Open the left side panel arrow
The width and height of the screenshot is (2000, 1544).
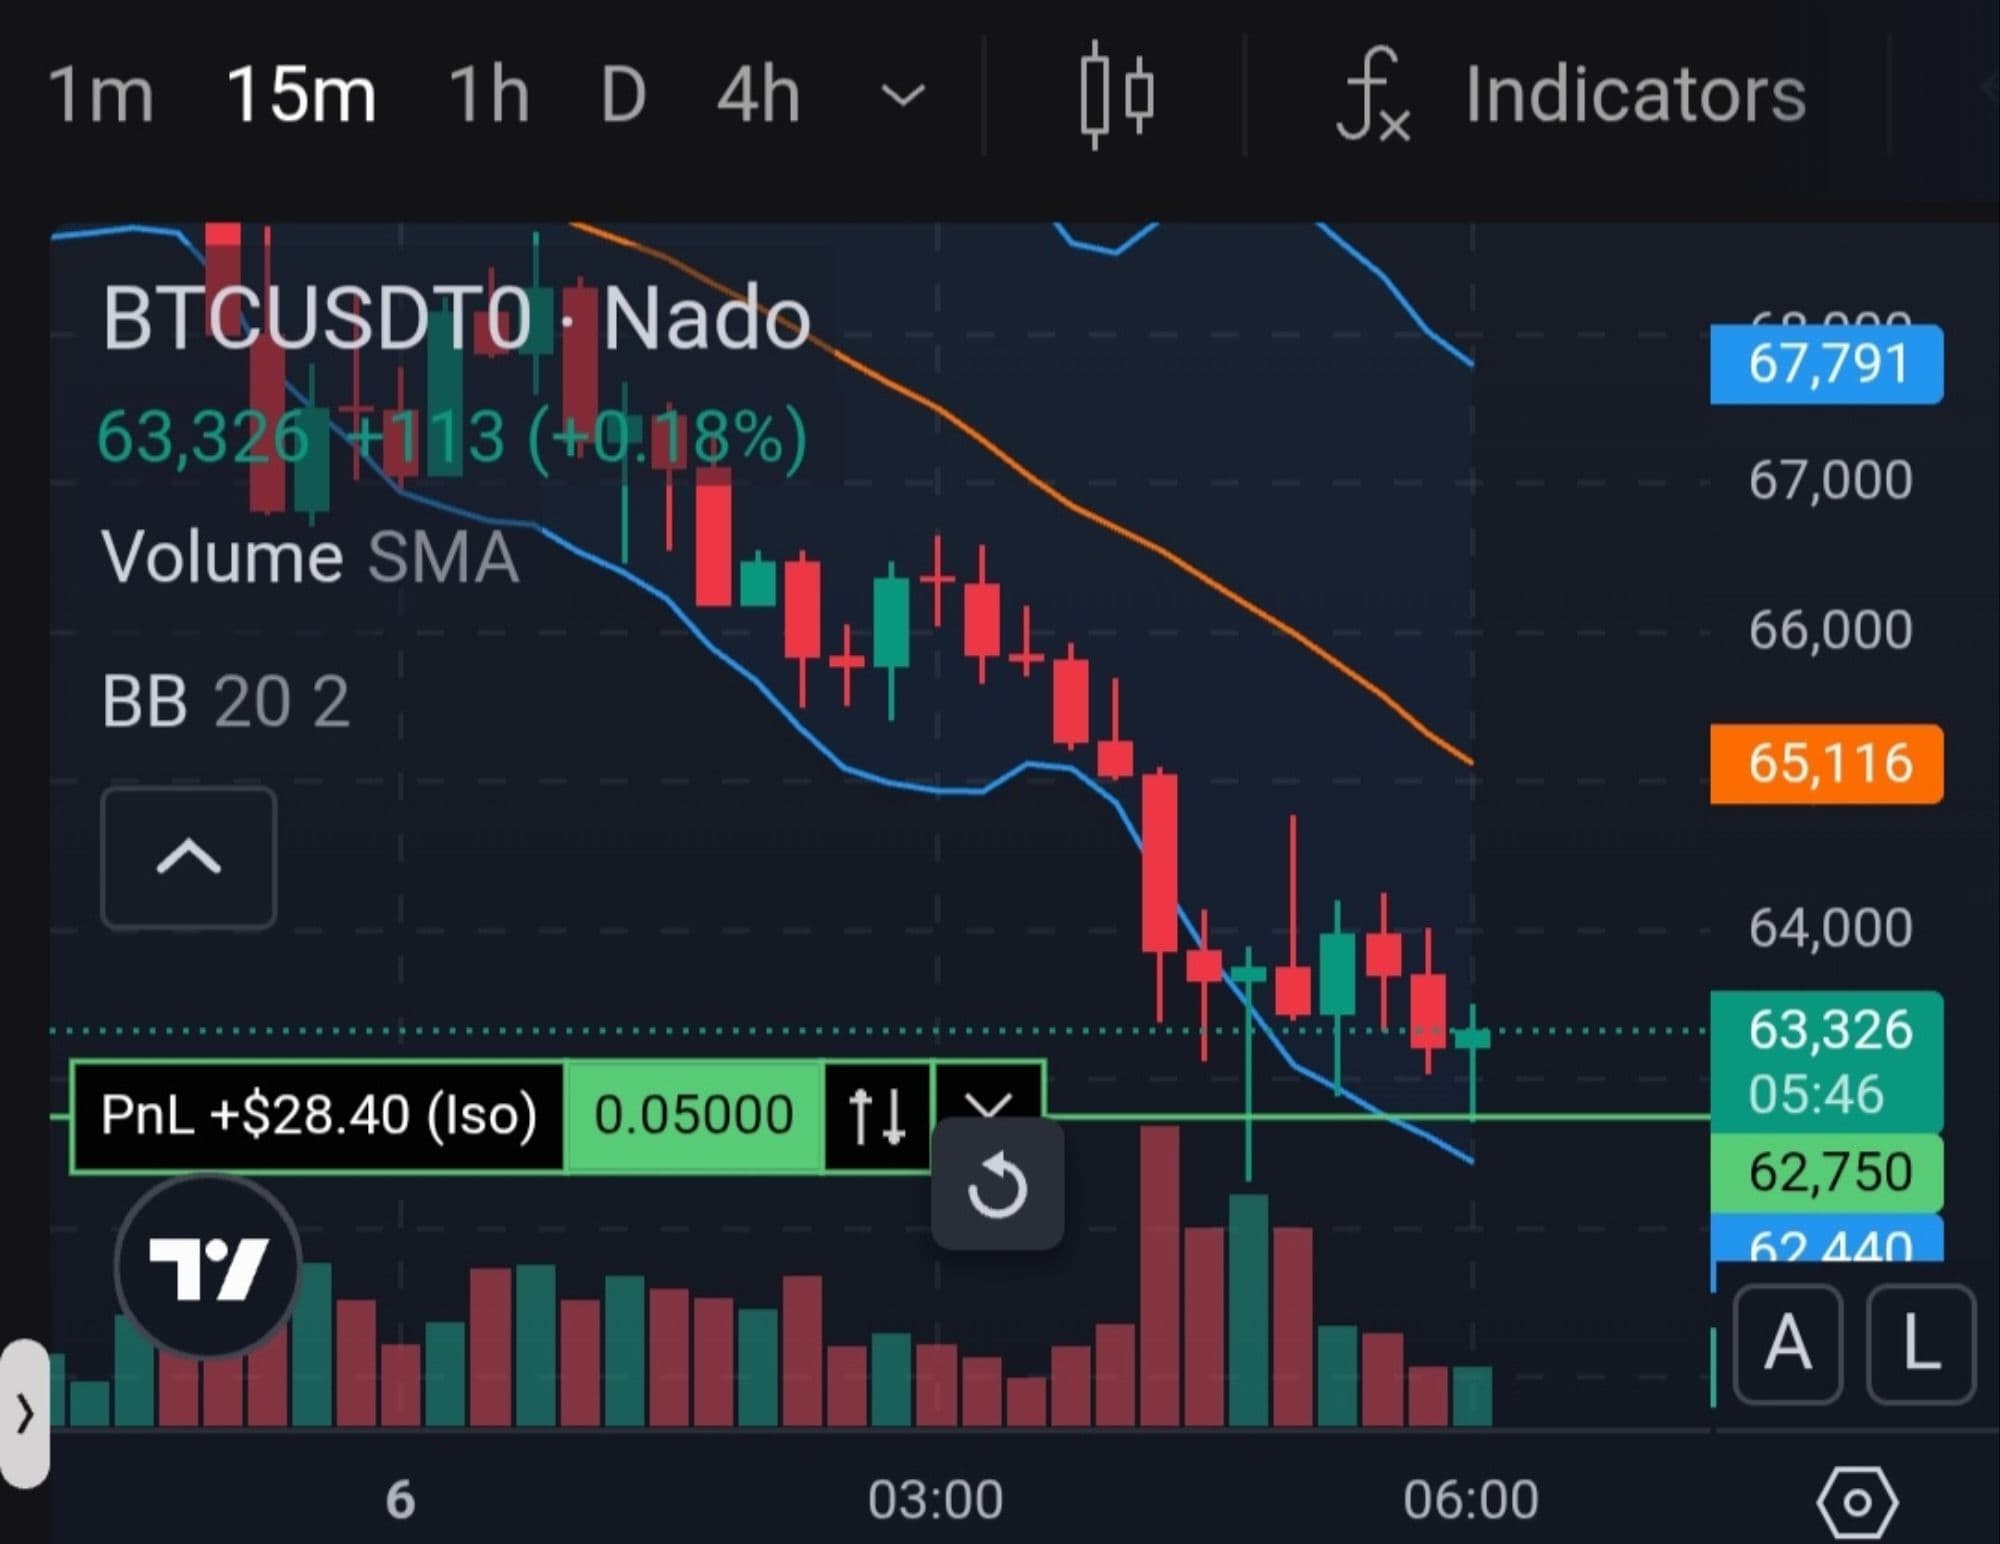tap(24, 1414)
